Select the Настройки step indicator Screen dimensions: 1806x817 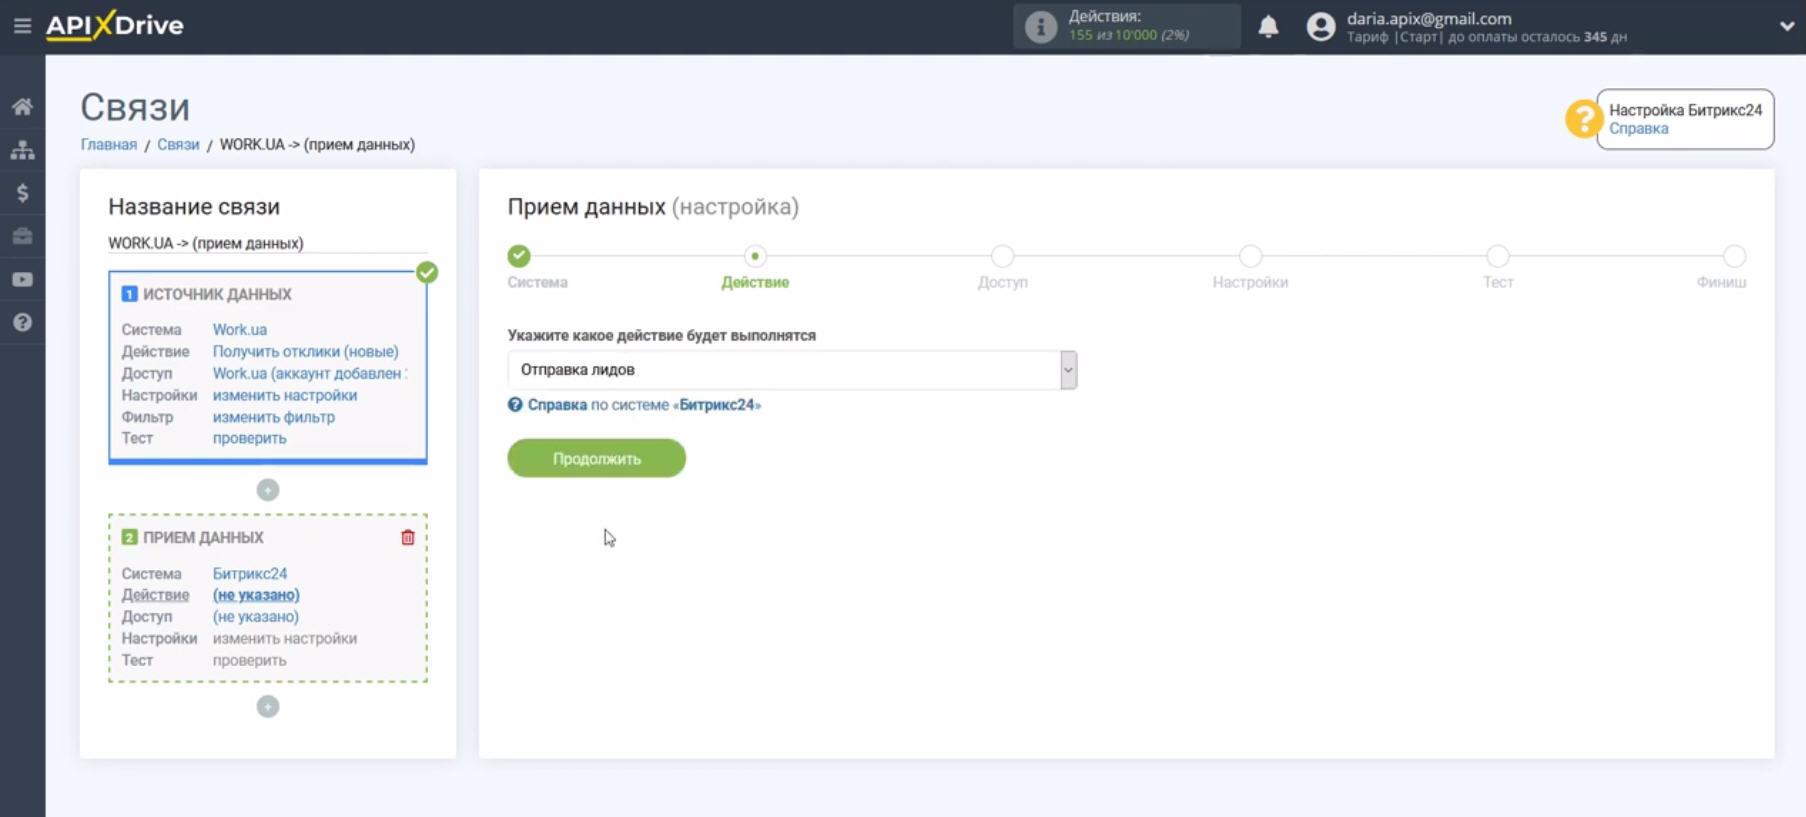tap(1250, 257)
